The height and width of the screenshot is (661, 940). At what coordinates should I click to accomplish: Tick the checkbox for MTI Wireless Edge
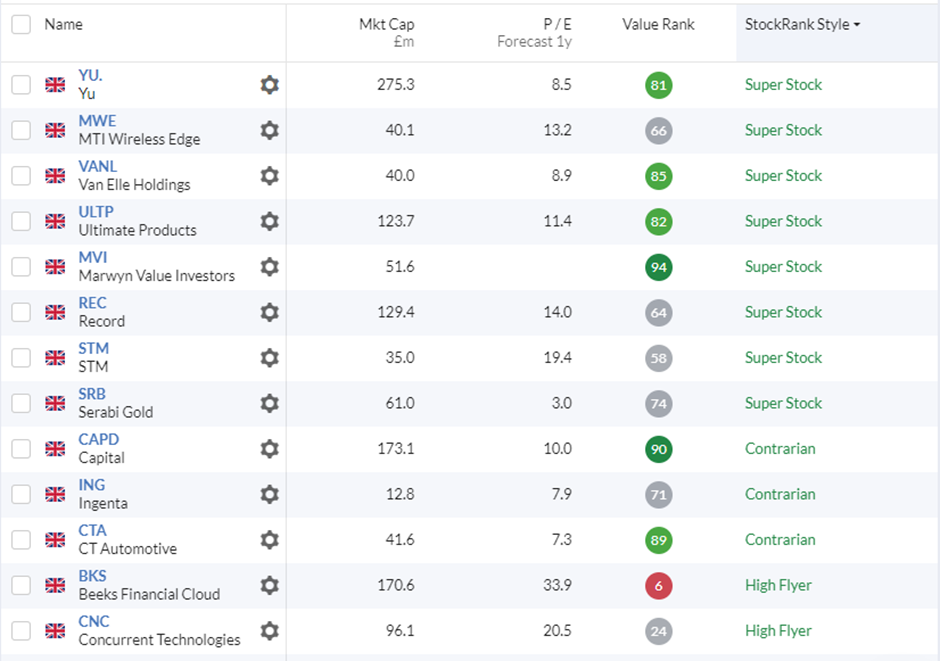[x=21, y=130]
